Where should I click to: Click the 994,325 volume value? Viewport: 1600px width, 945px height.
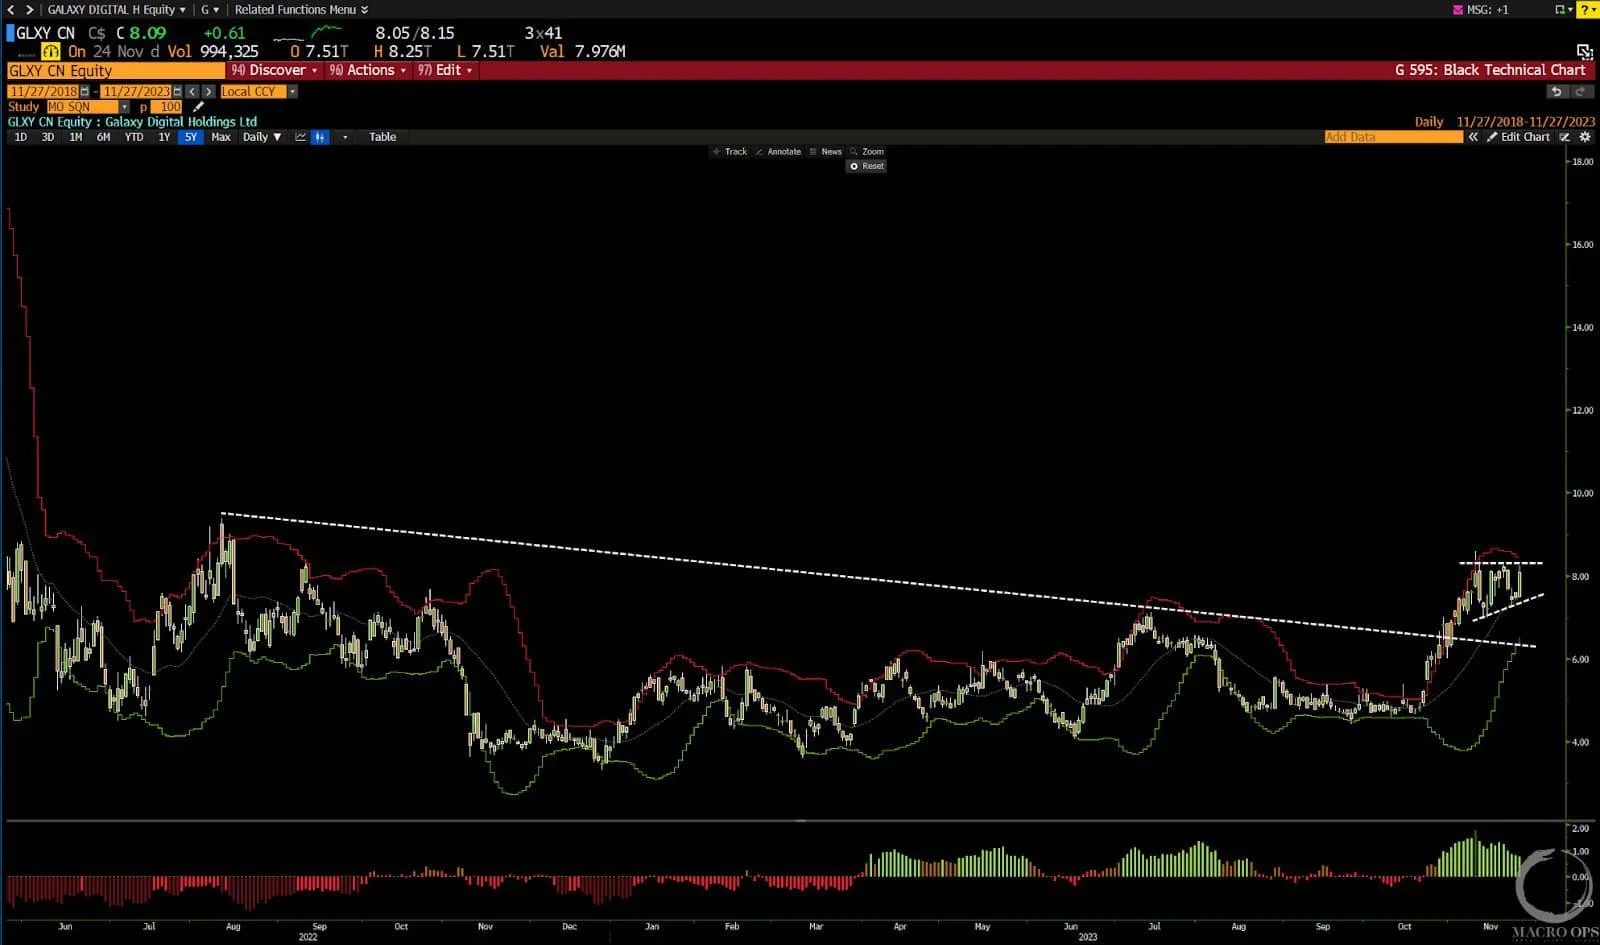click(x=229, y=51)
